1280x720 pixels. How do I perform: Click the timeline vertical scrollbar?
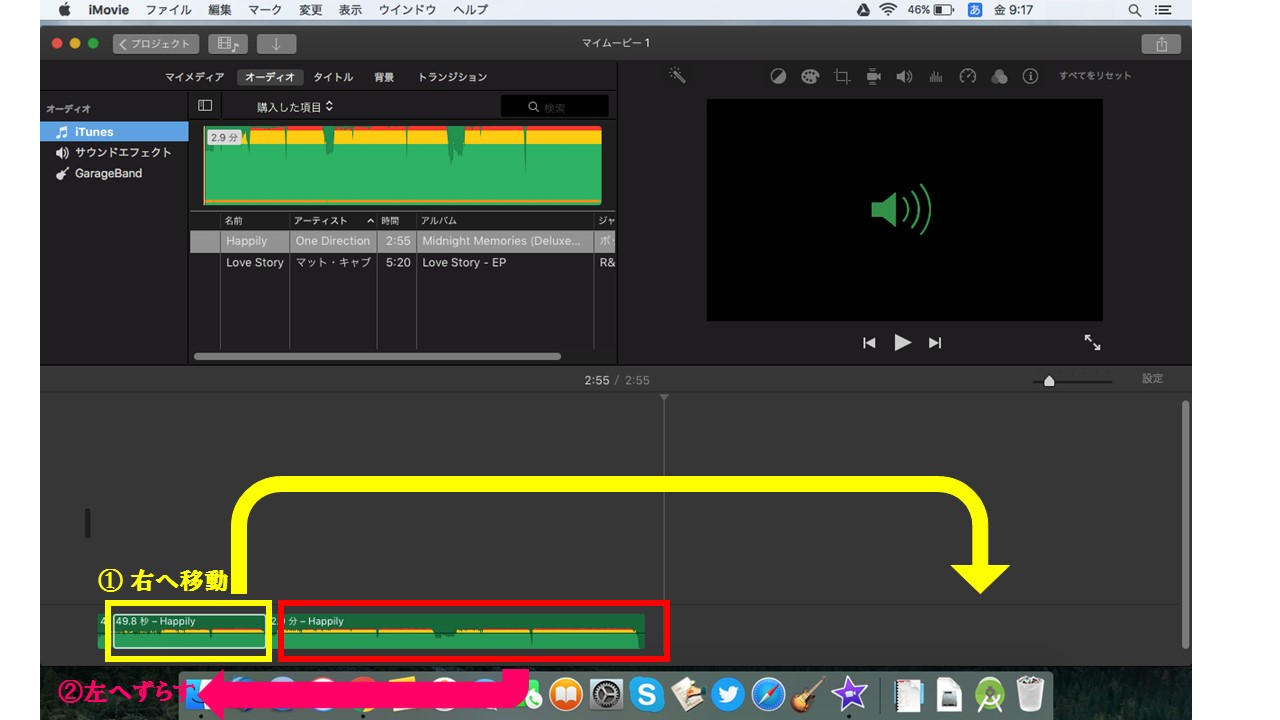pyautogui.click(x=1186, y=523)
